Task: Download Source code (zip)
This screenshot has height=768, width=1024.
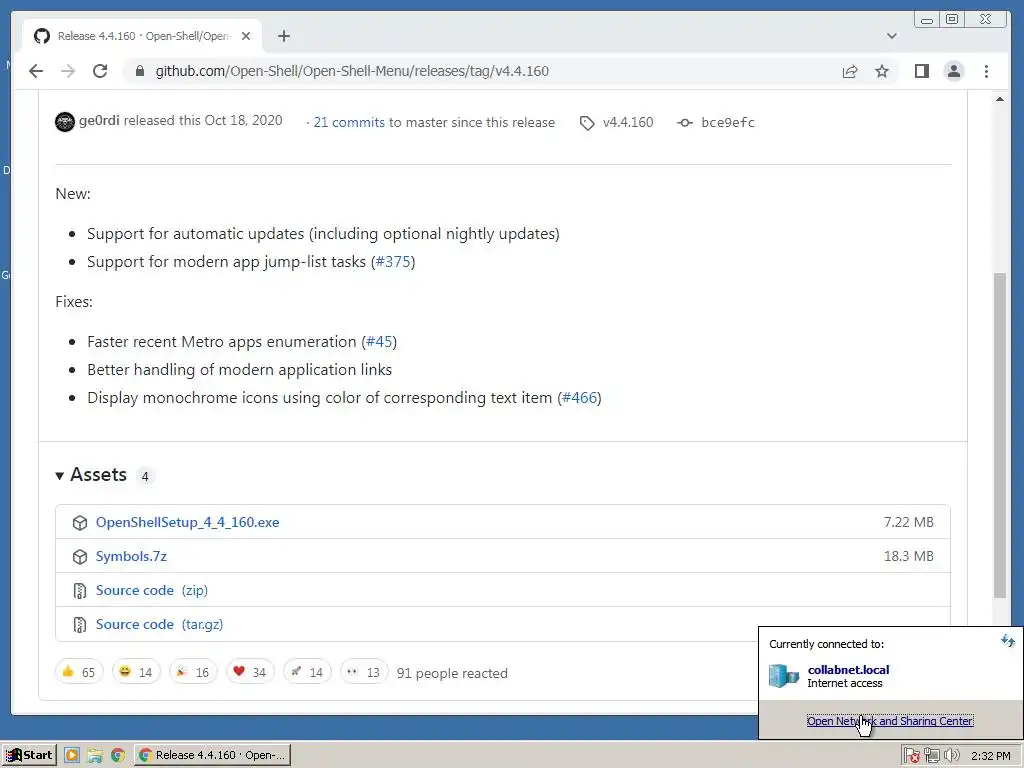Action: (152, 590)
